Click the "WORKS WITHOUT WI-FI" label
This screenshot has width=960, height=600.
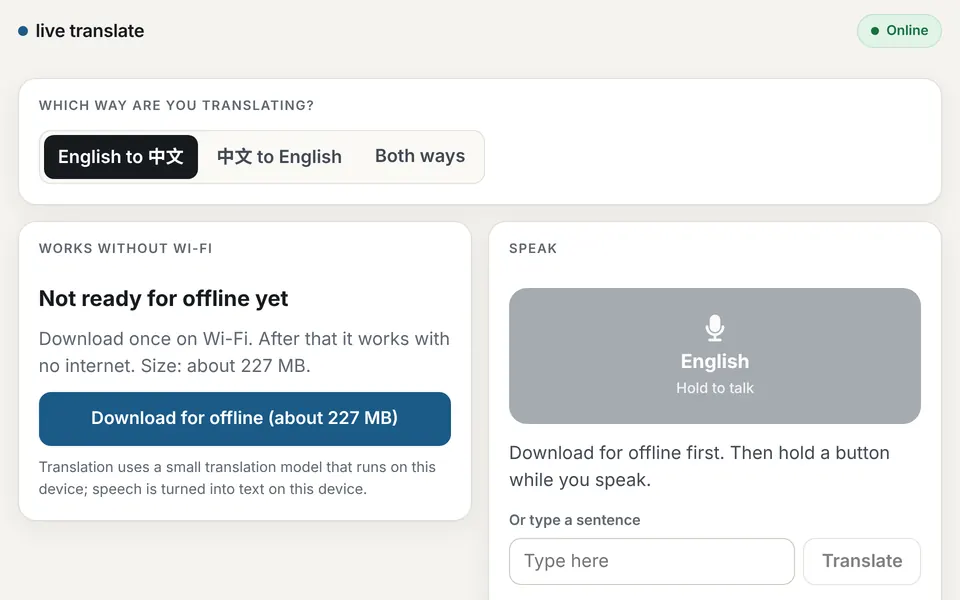point(126,249)
